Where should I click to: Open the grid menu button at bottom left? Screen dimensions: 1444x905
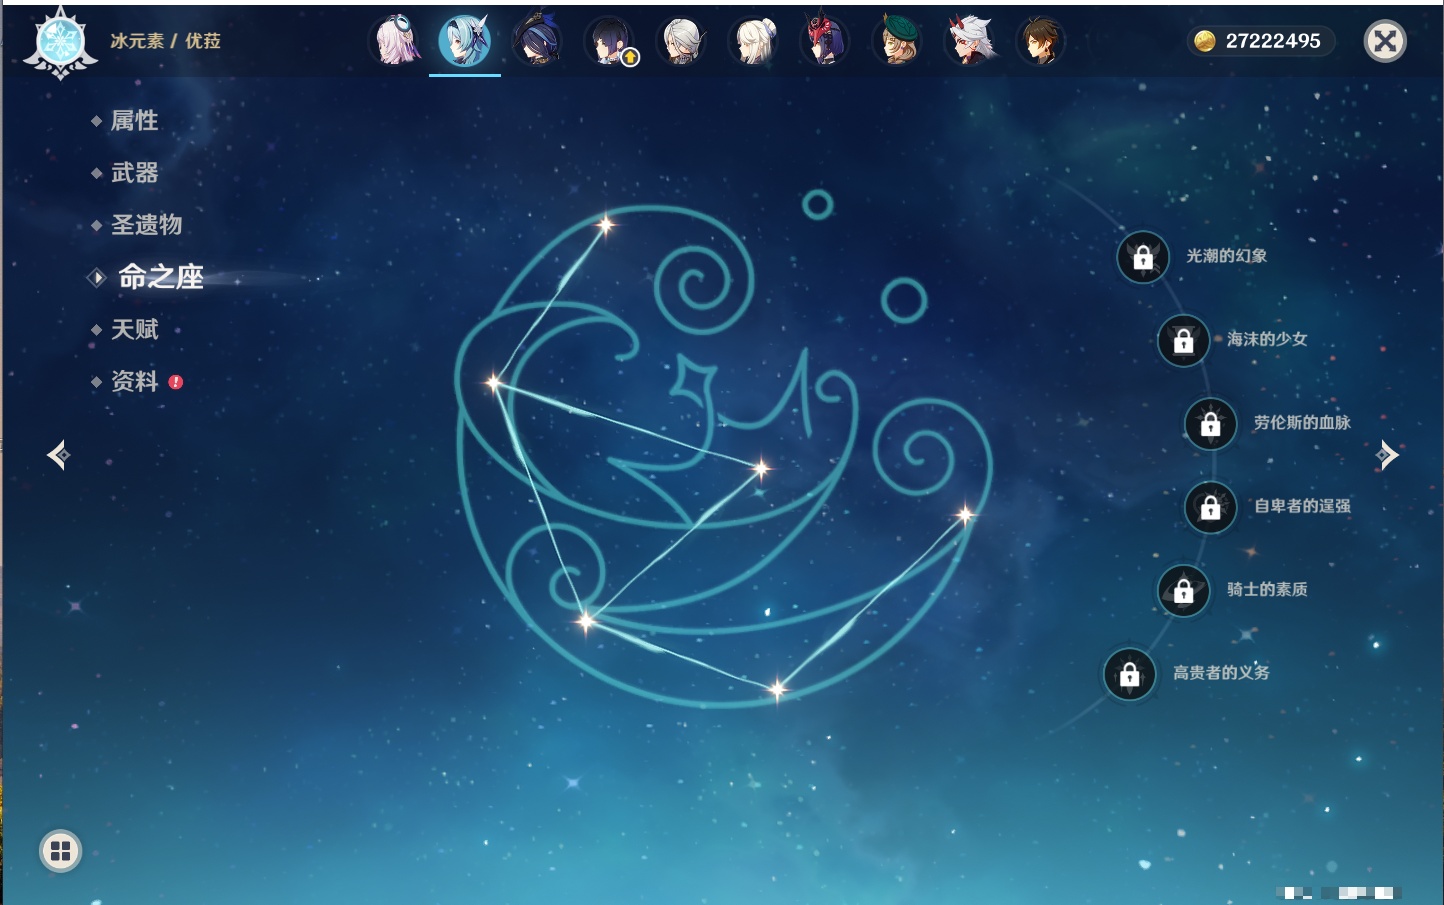(60, 851)
